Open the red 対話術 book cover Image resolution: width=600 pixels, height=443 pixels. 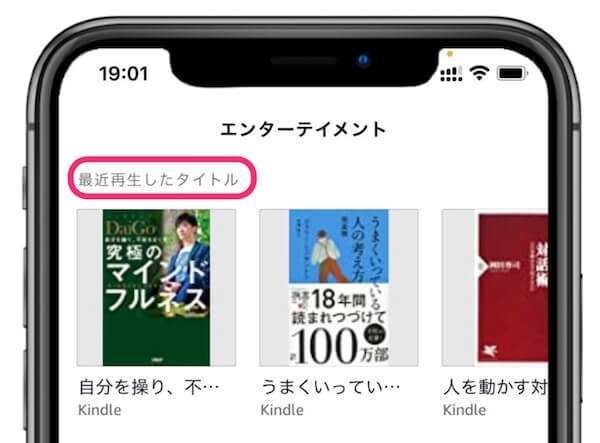(513, 288)
